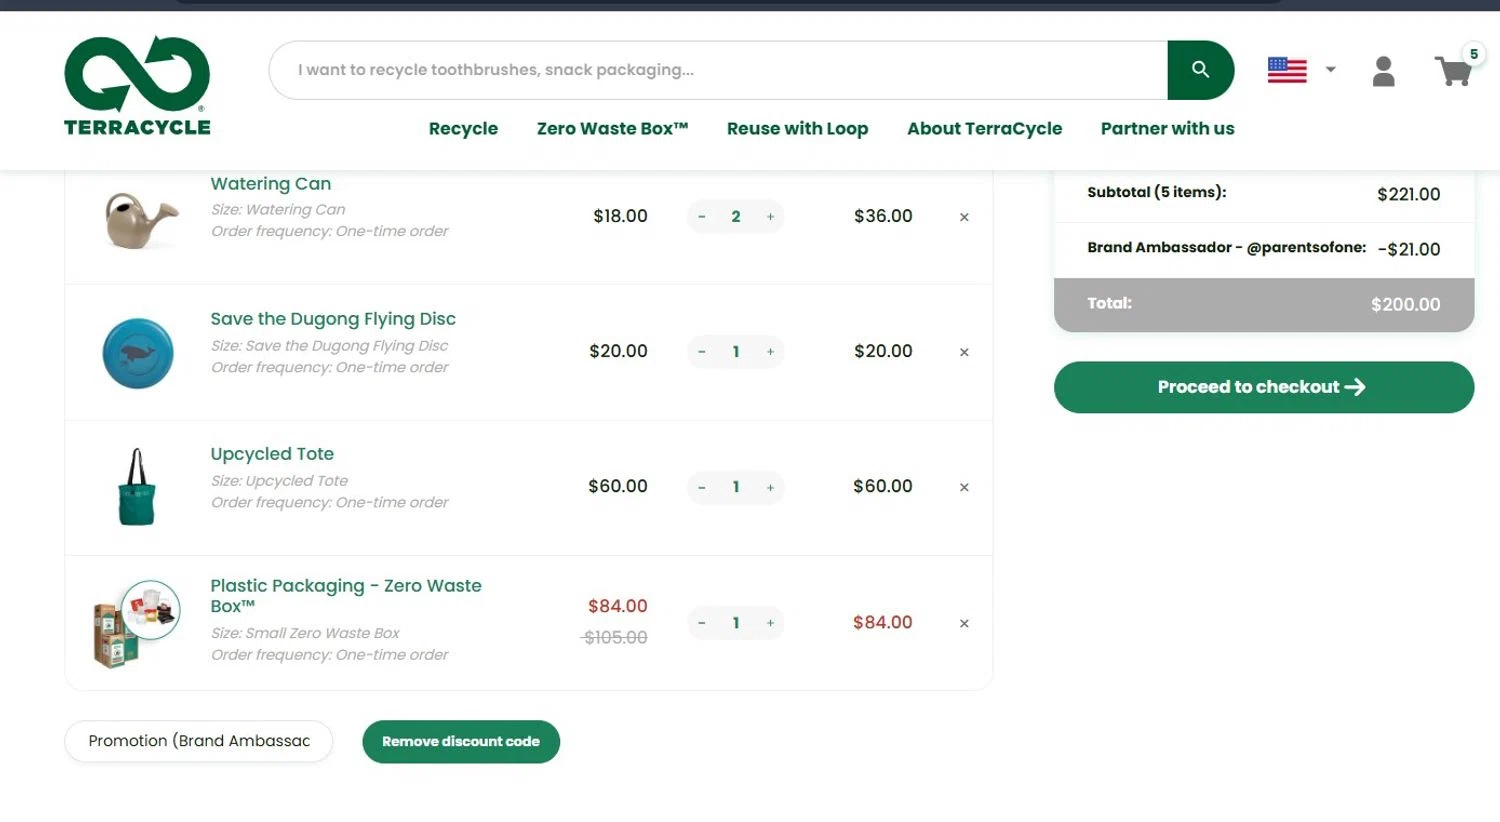Viewport: 1500px width, 822px height.
Task: Click Proceed to checkout button
Action: coord(1264,387)
